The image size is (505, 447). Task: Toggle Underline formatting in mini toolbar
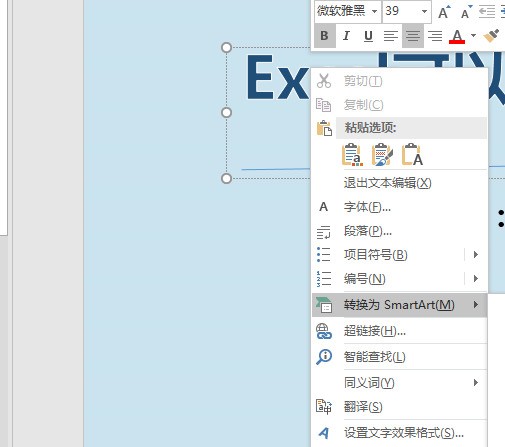tap(368, 36)
